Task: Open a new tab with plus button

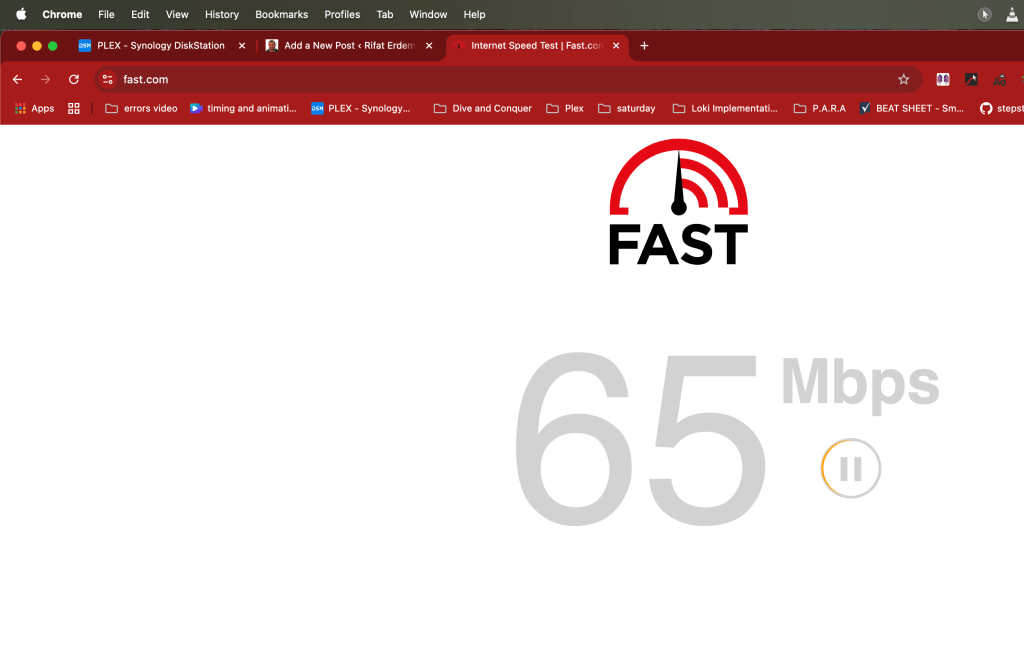Action: coord(644,46)
